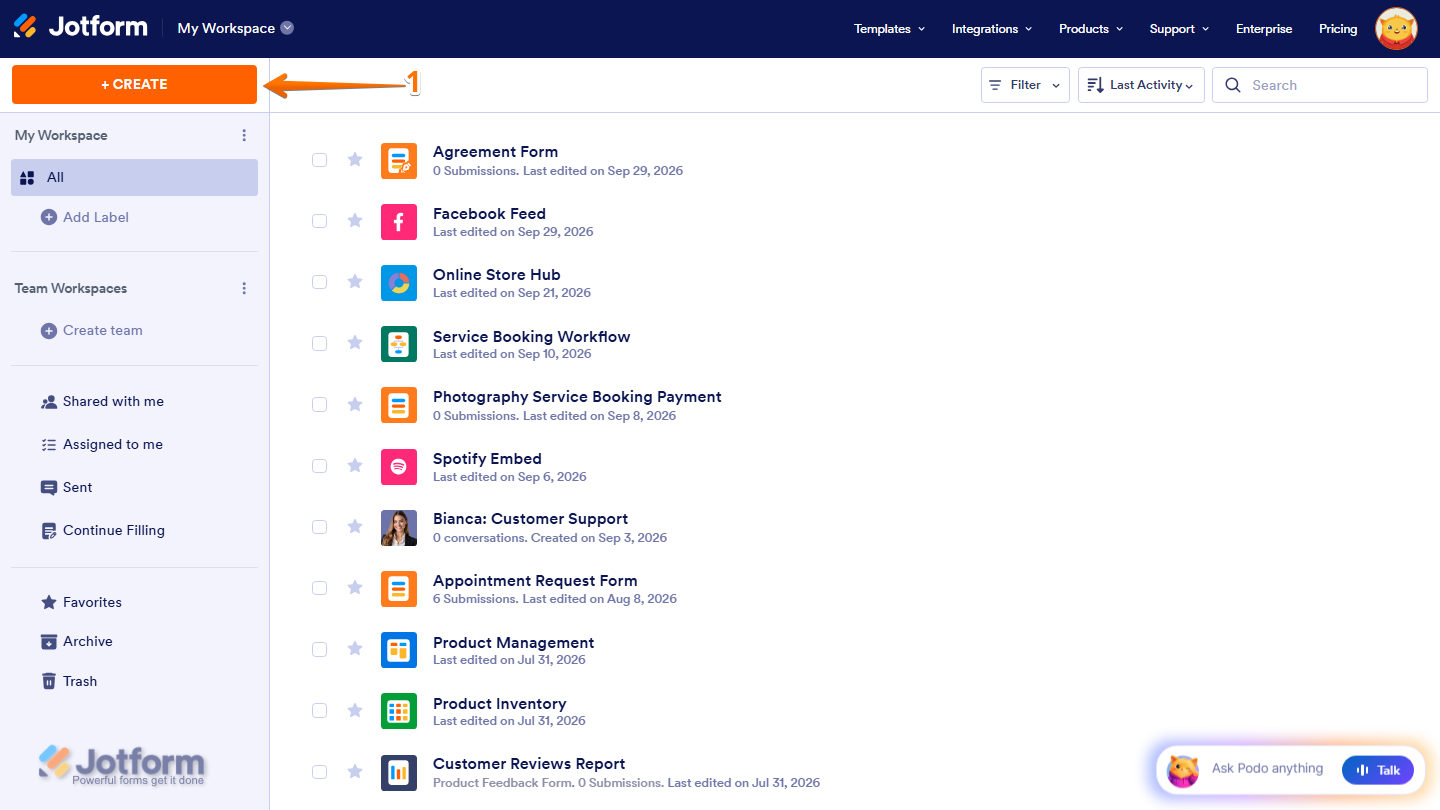
Task: Open the Last Activity sort dropdown
Action: (x=1141, y=85)
